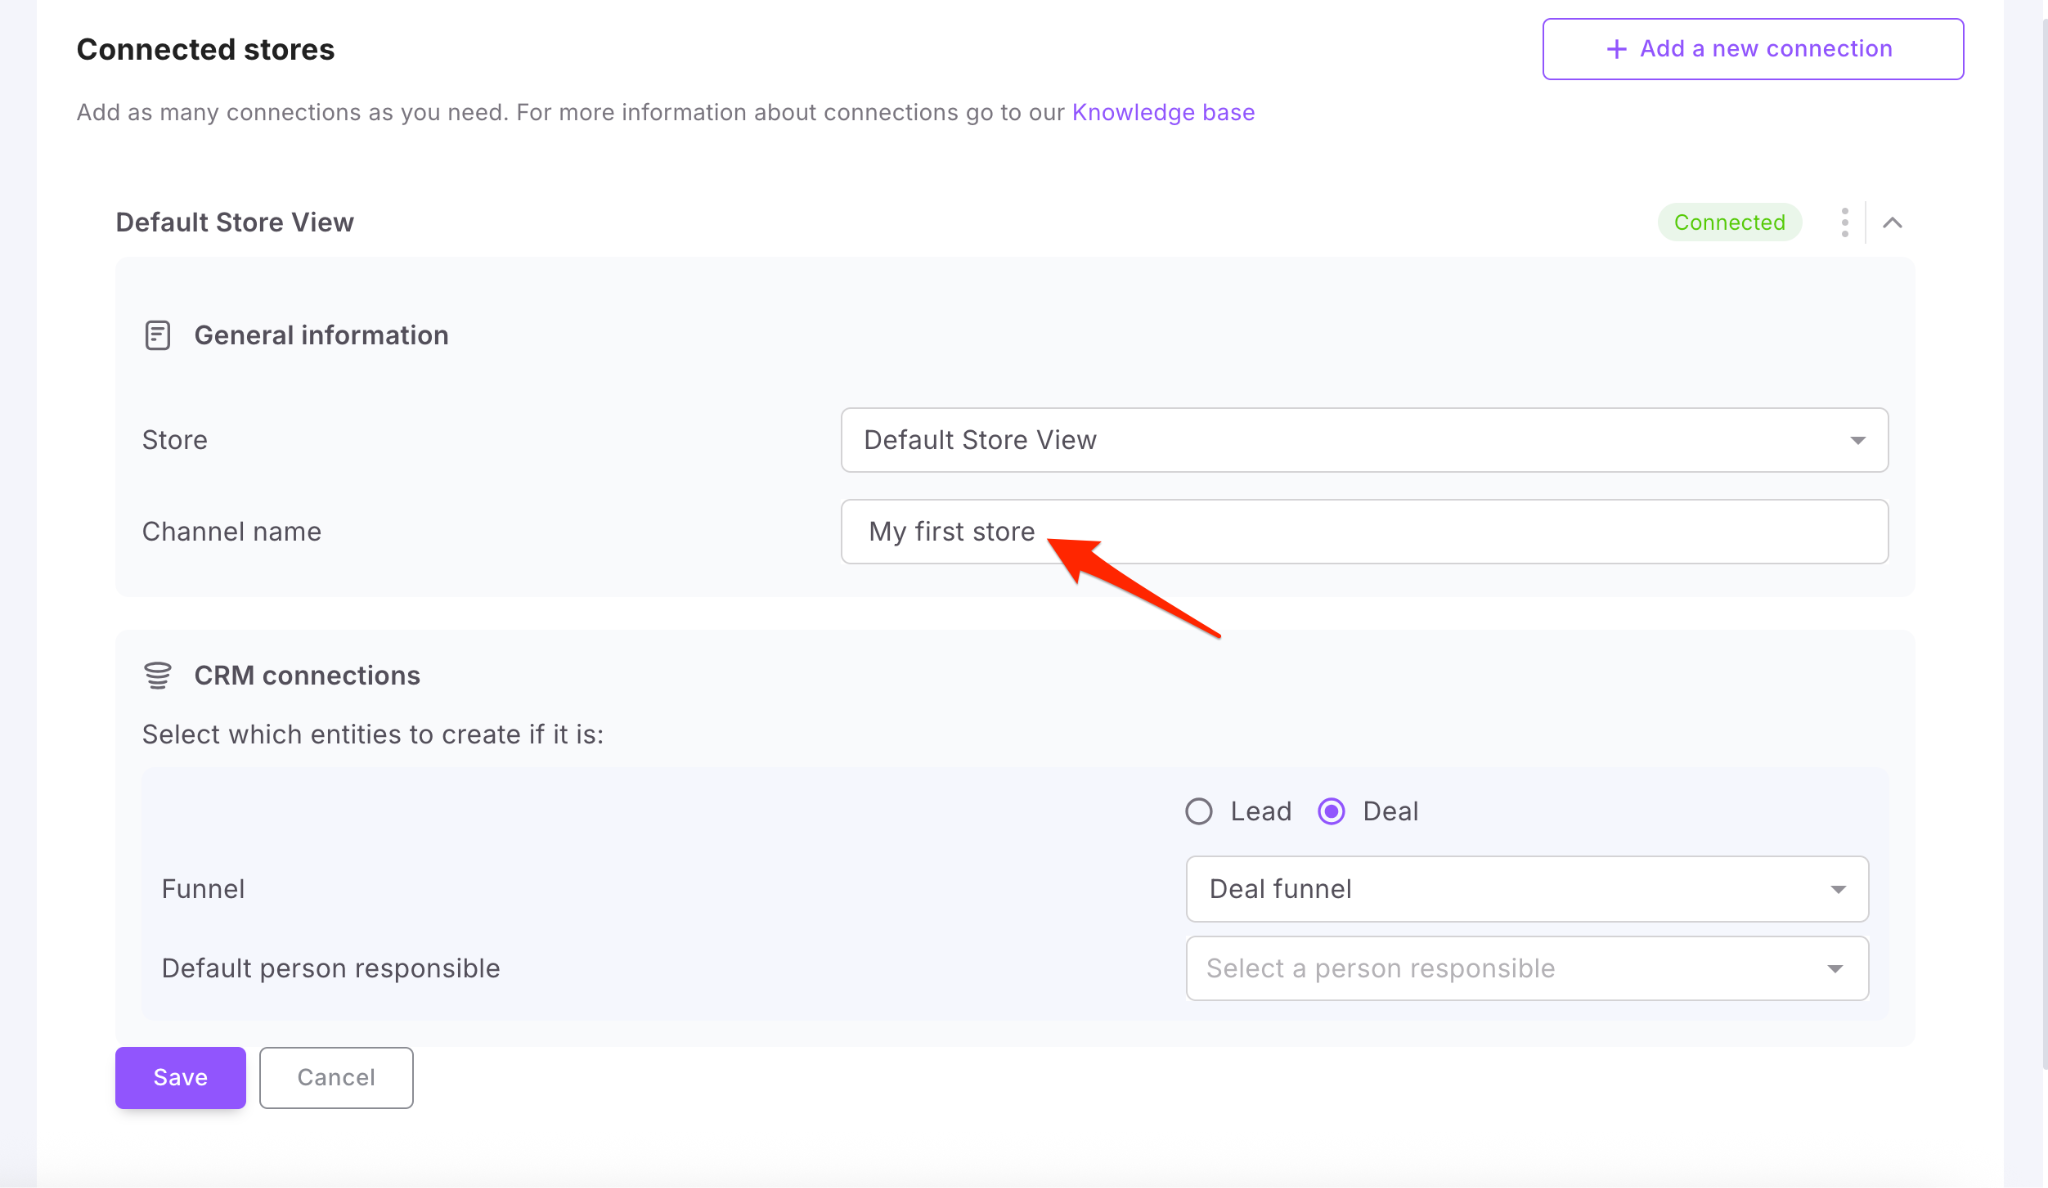Select the Deal radio button
This screenshot has width=2048, height=1188.
click(1331, 811)
